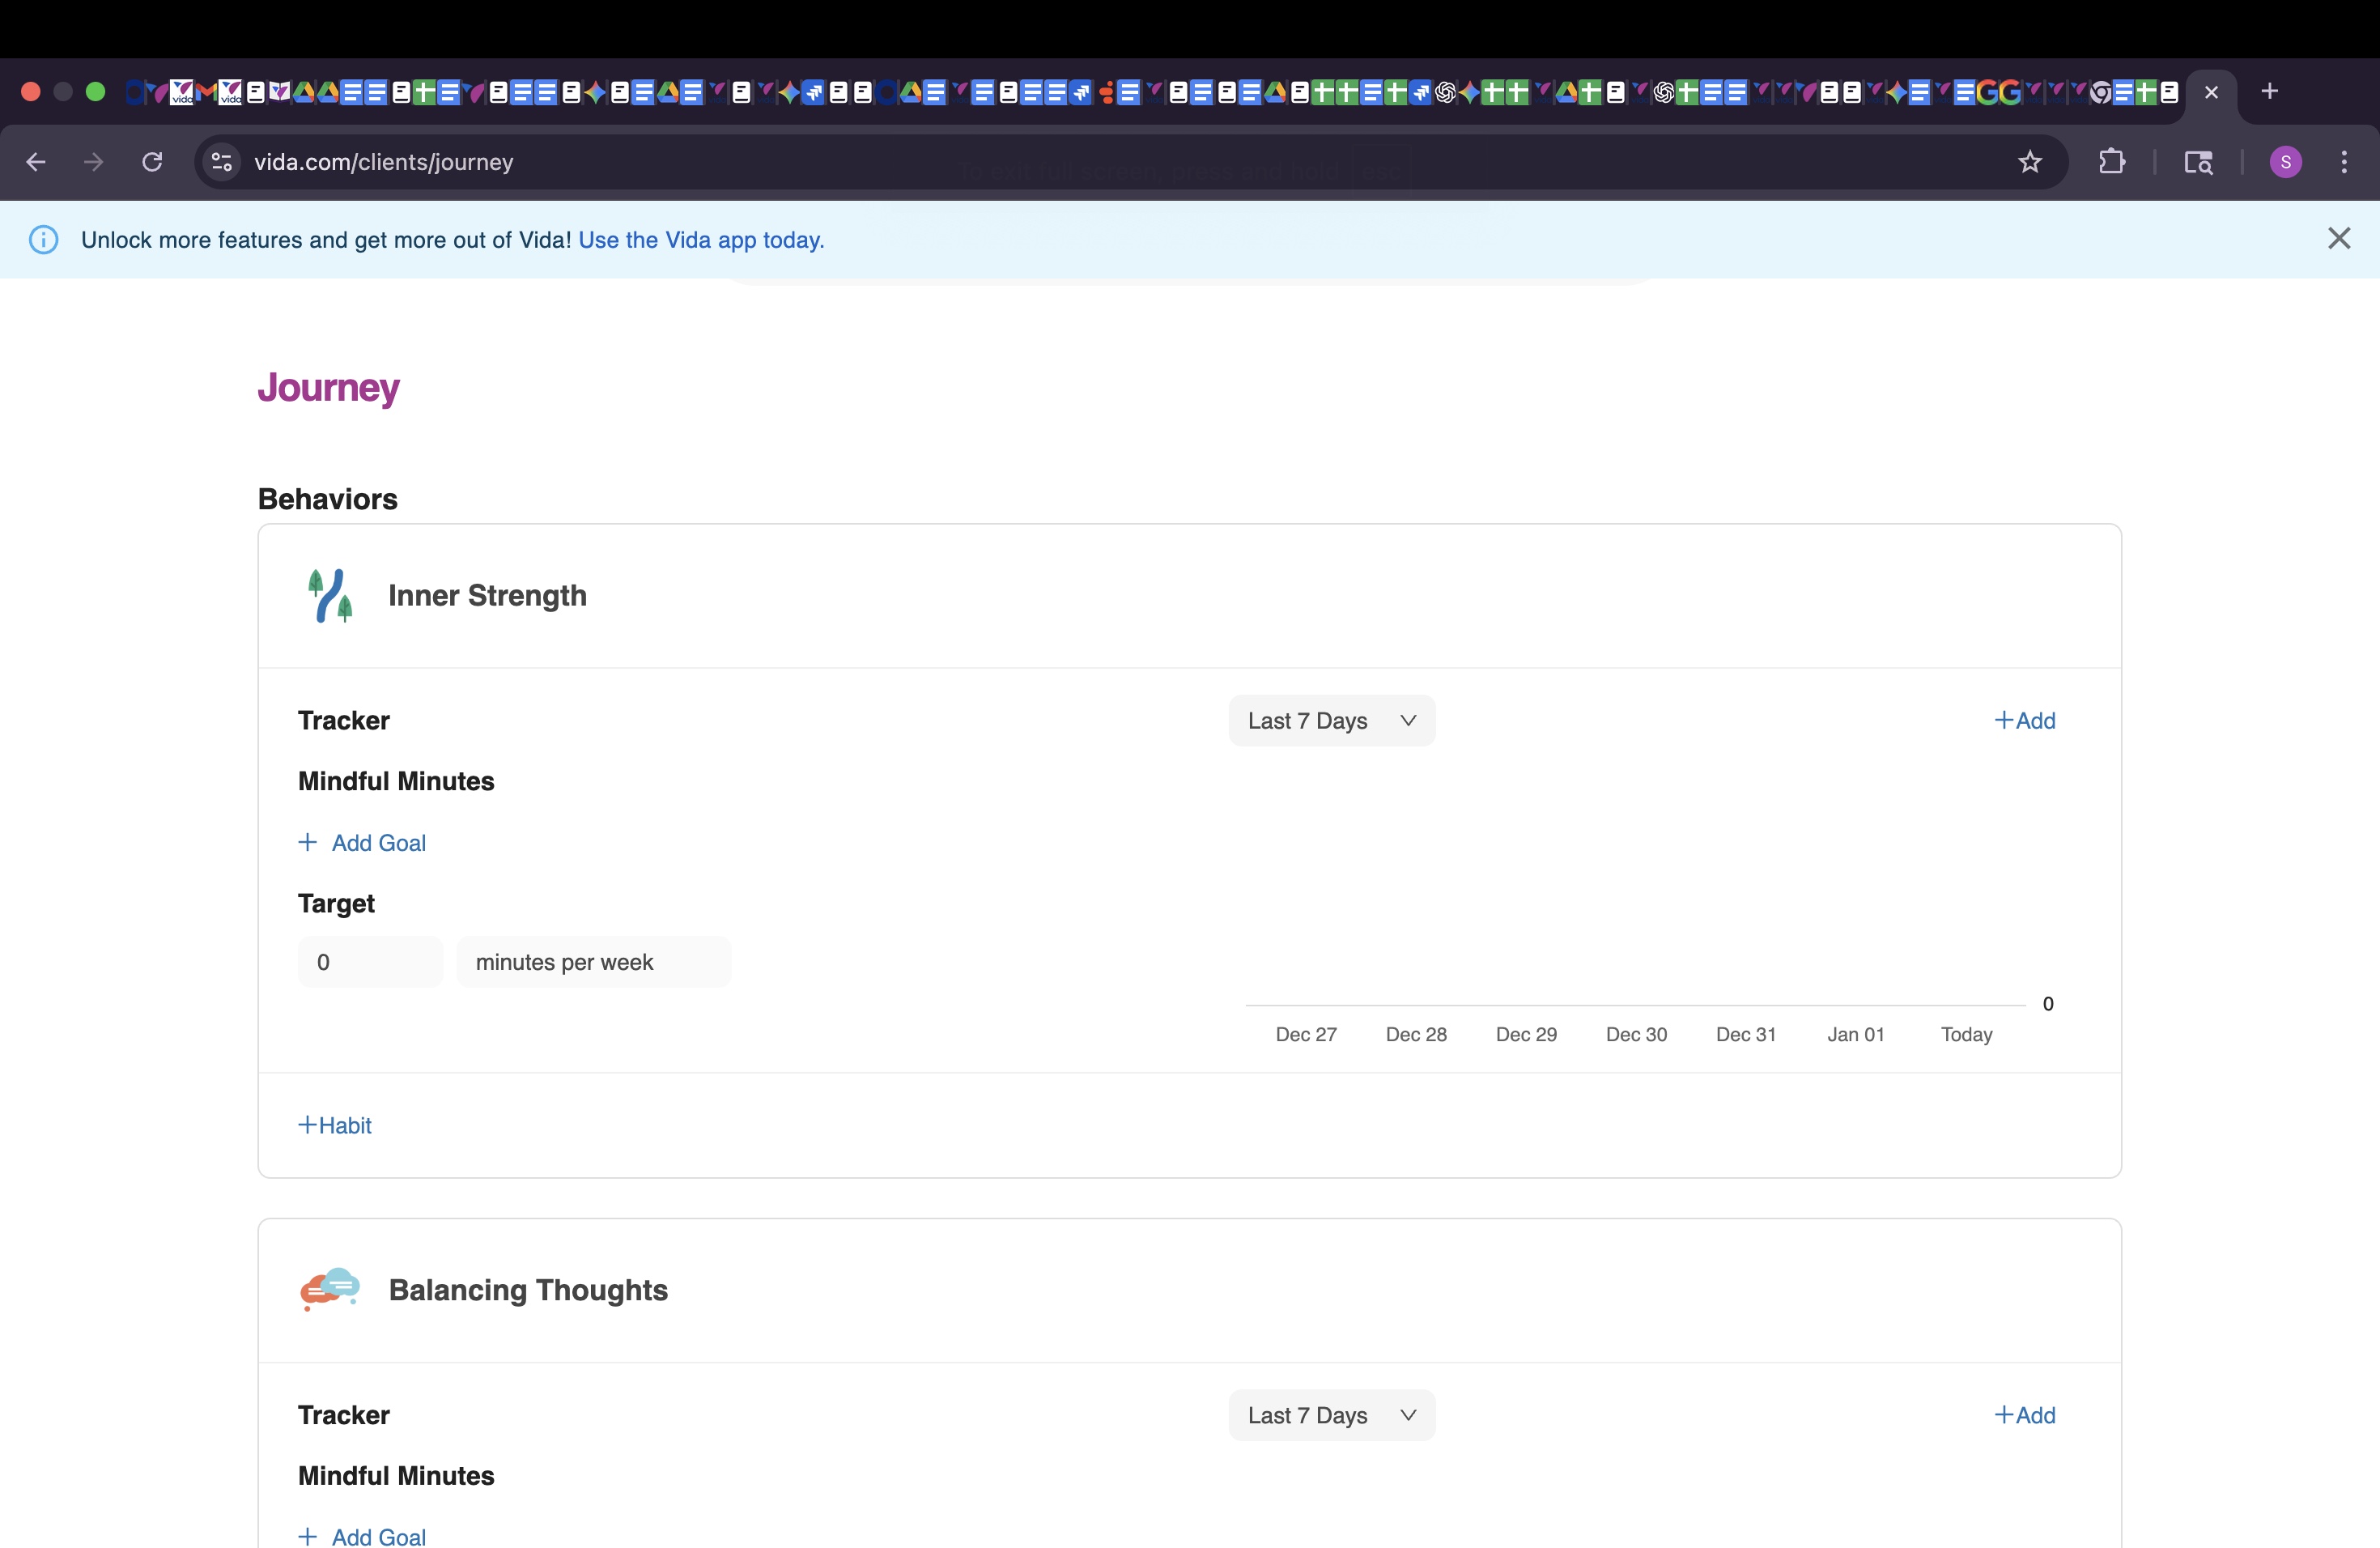Click Add Goal under Inner Strength Mindful Minutes
Viewport: 2380px width, 1548px height.
coord(362,843)
